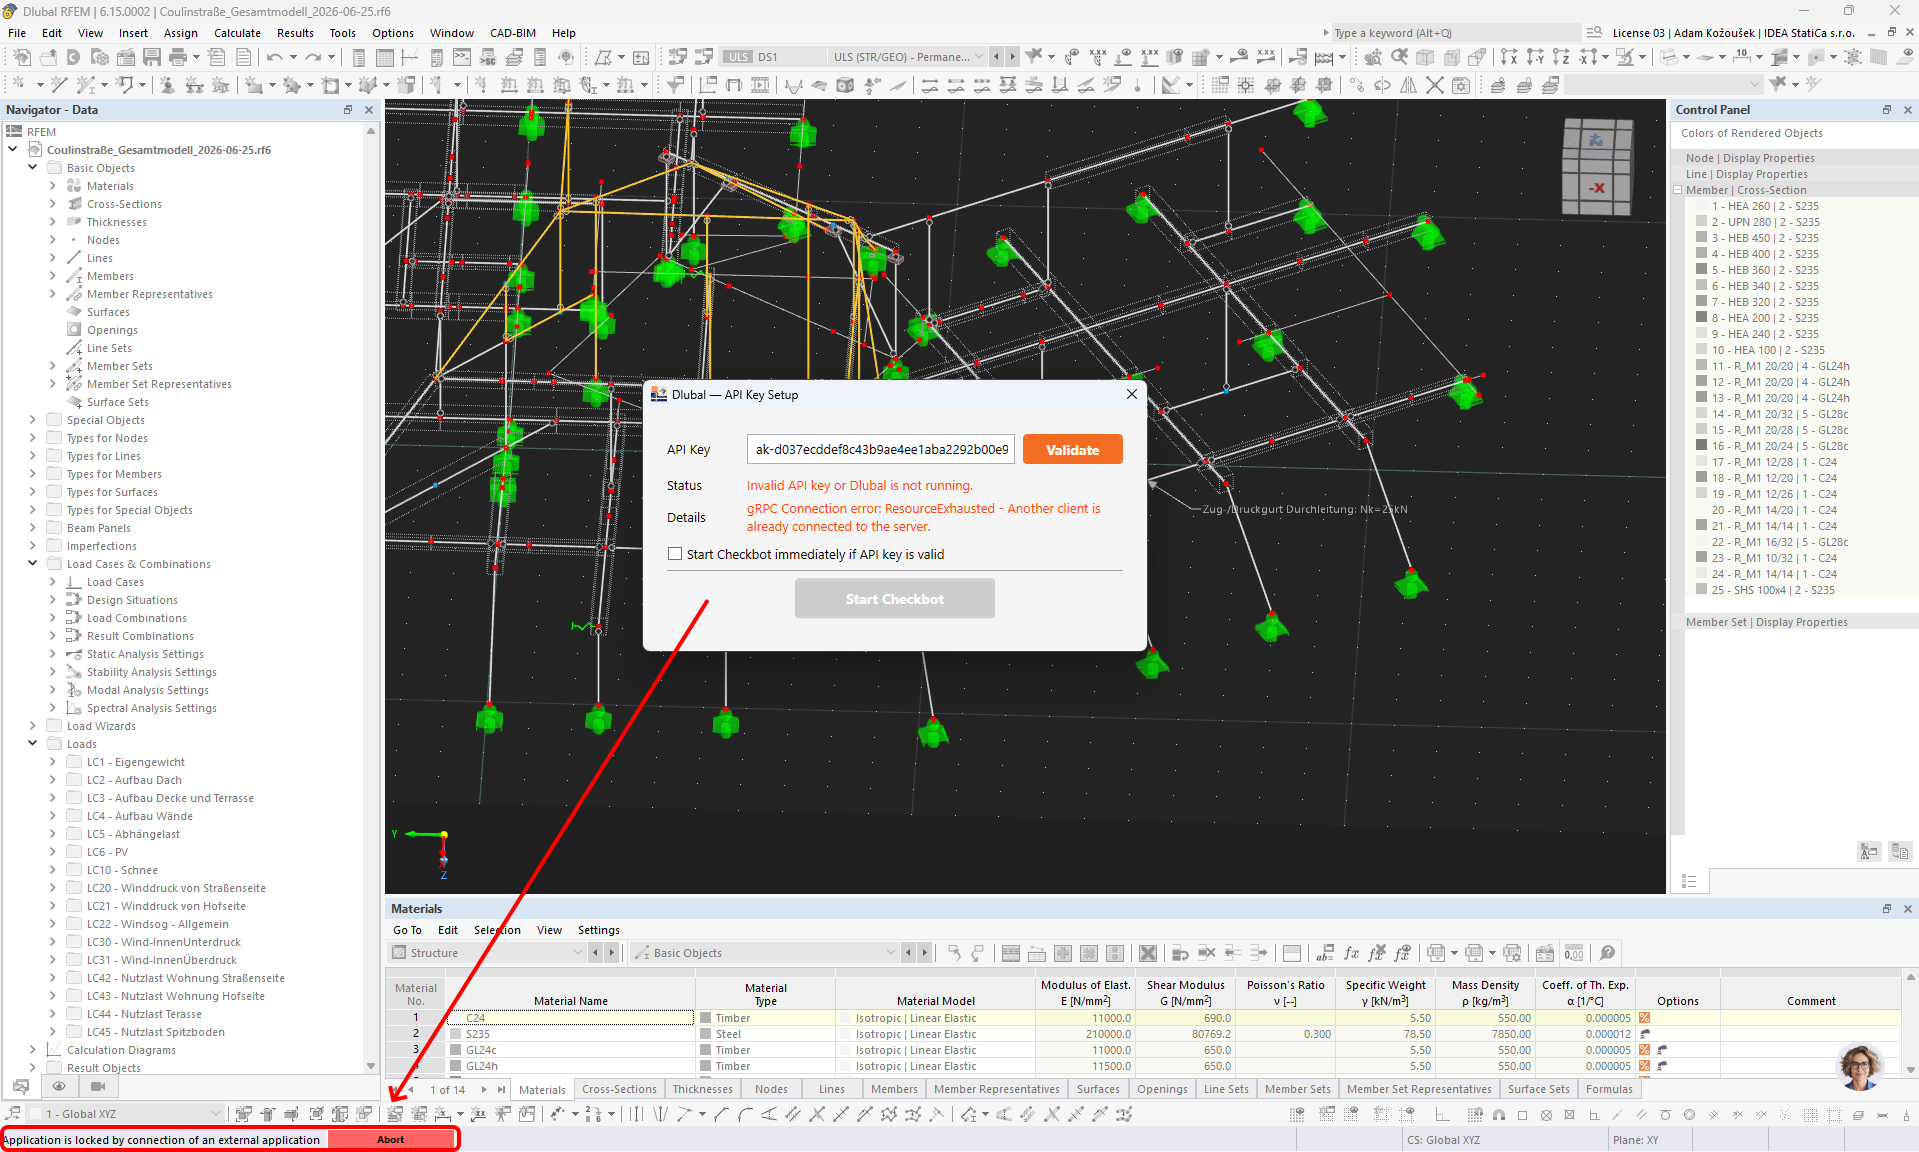The image size is (1919, 1152).
Task: Undo the last action with the toolbar arrow
Action: (274, 57)
